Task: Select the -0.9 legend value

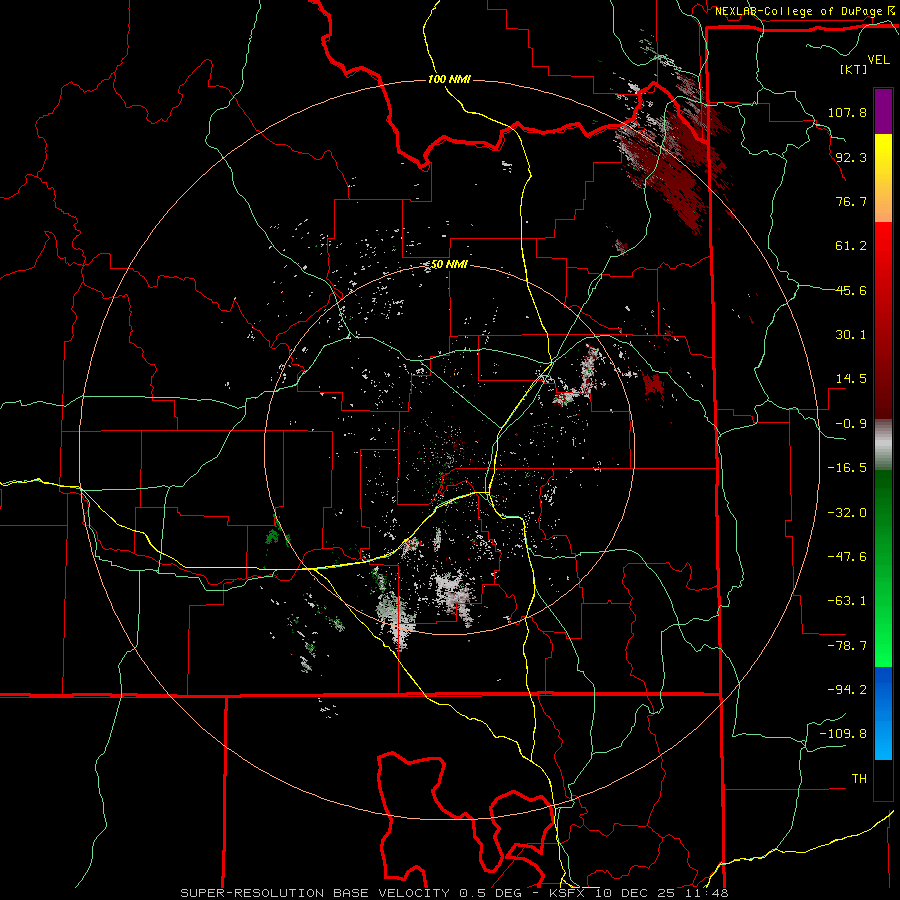Action: (851, 424)
